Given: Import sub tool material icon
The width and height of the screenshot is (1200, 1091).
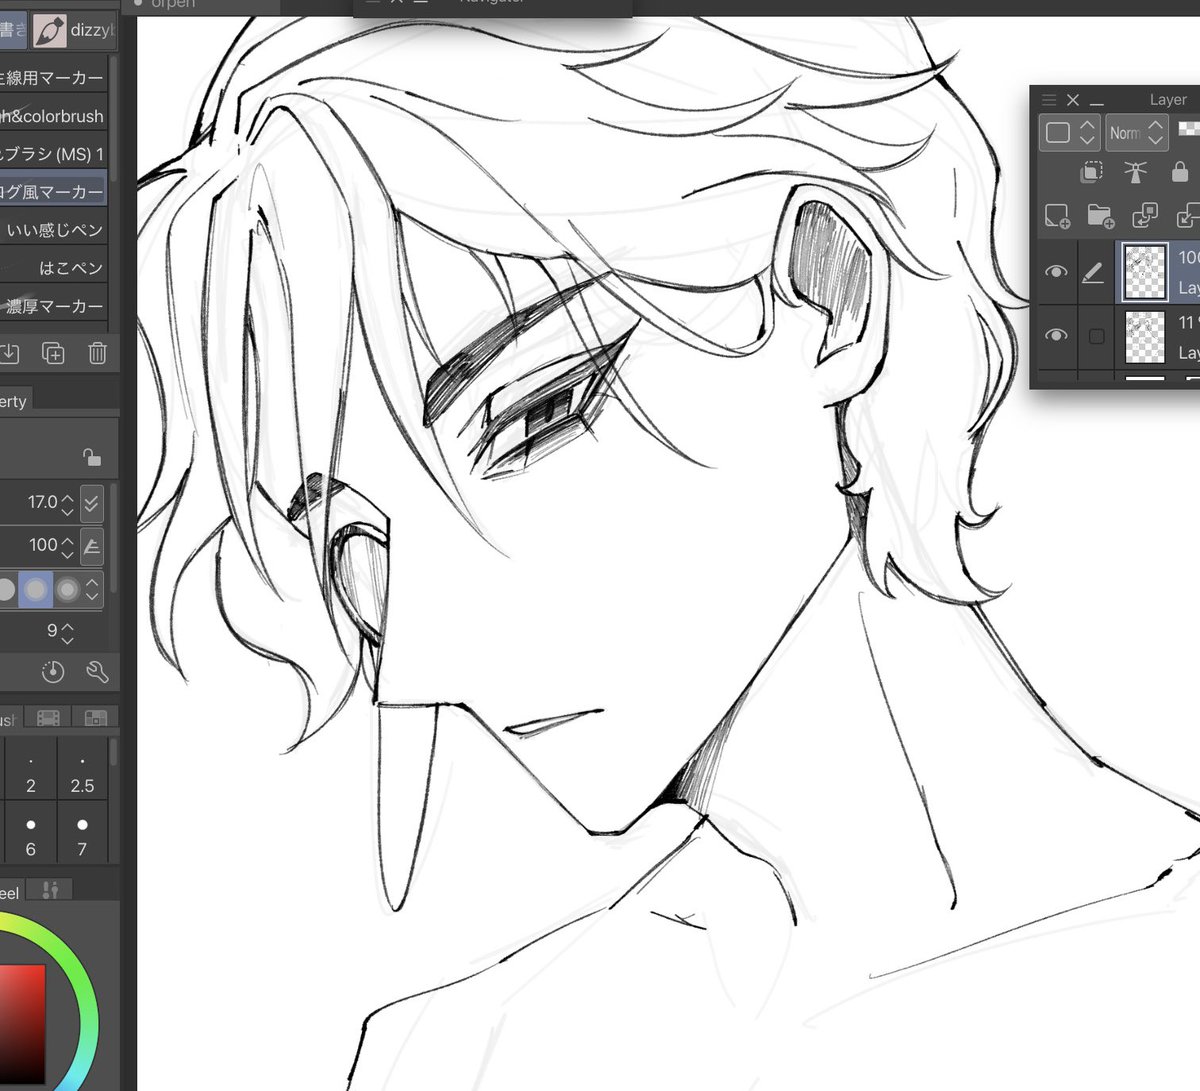Looking at the screenshot, I should [x=9, y=352].
